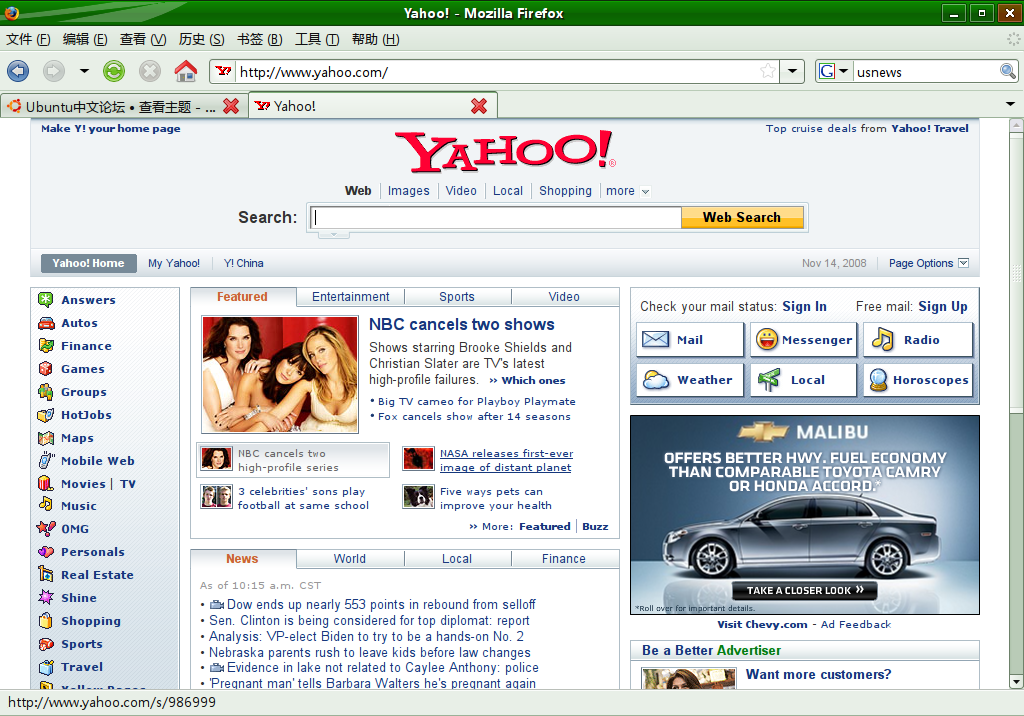1024x716 pixels.
Task: Switch to the Ubuntu中文论坛 browser tab
Action: pos(124,106)
